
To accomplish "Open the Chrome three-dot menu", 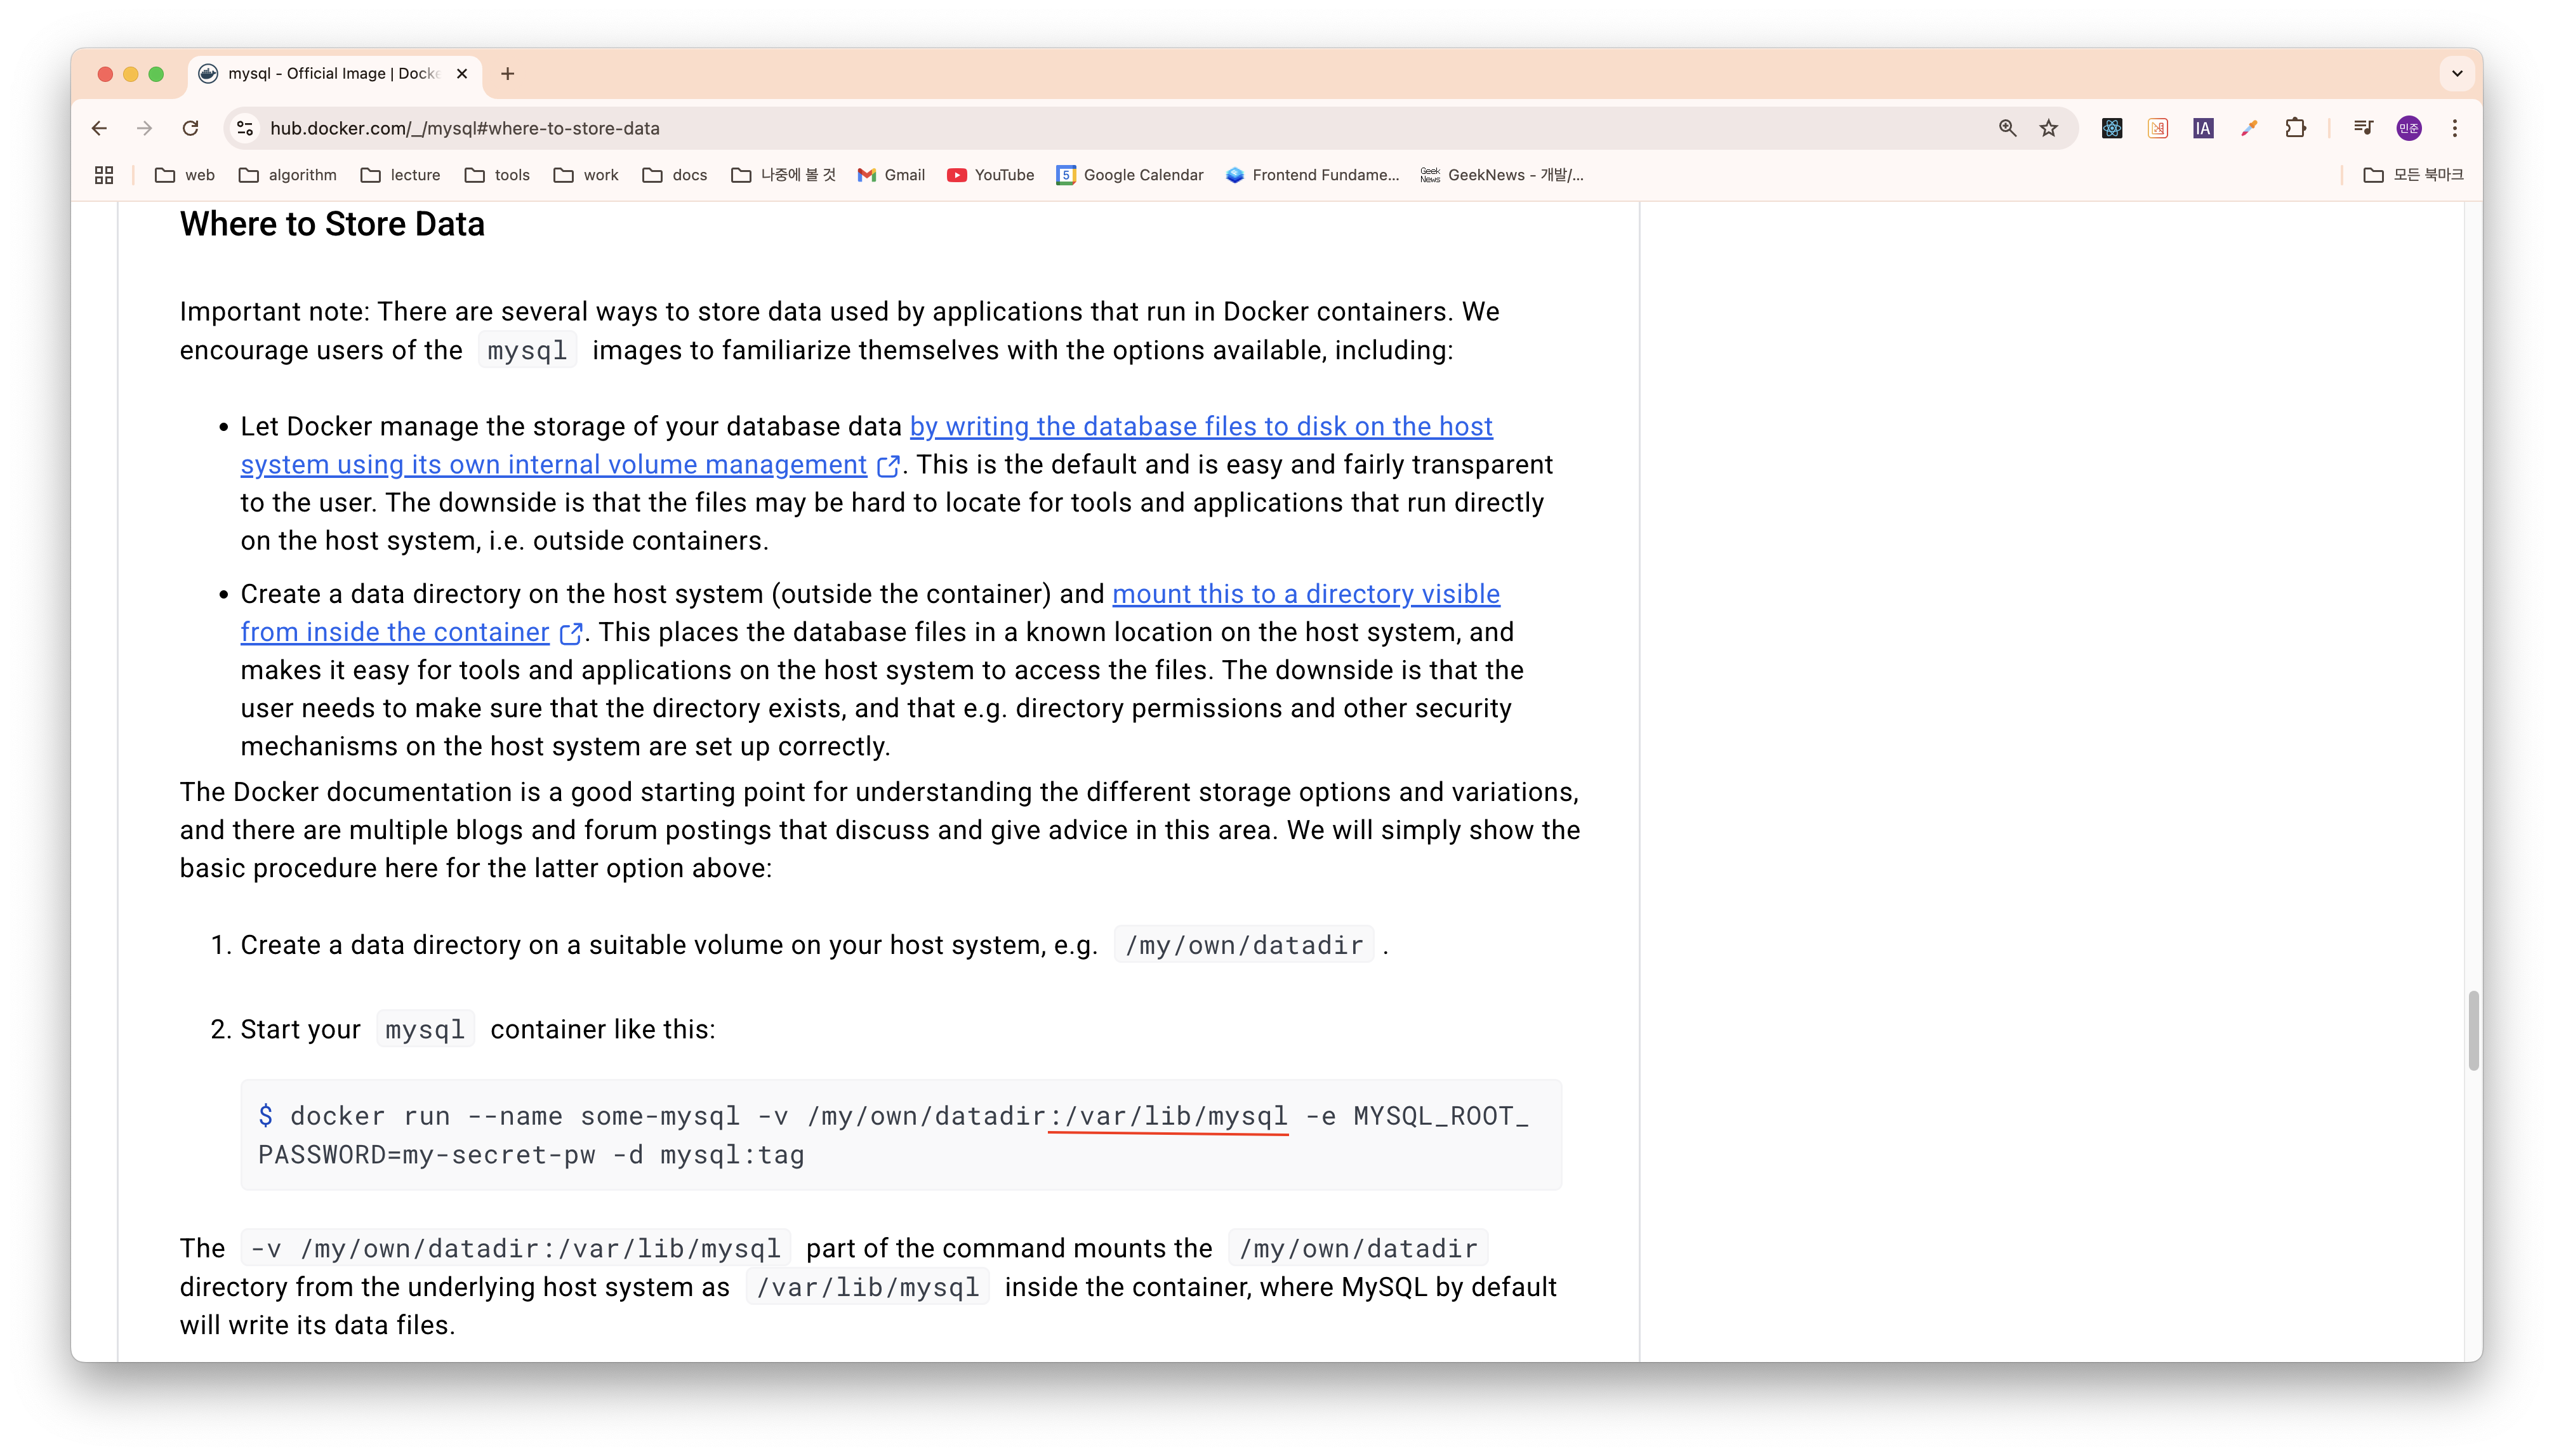I will (2455, 128).
